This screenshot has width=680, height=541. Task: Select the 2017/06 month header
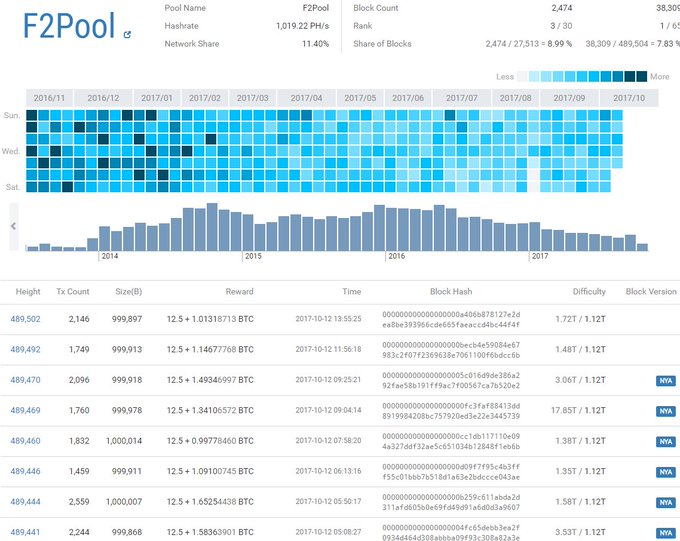pos(408,98)
